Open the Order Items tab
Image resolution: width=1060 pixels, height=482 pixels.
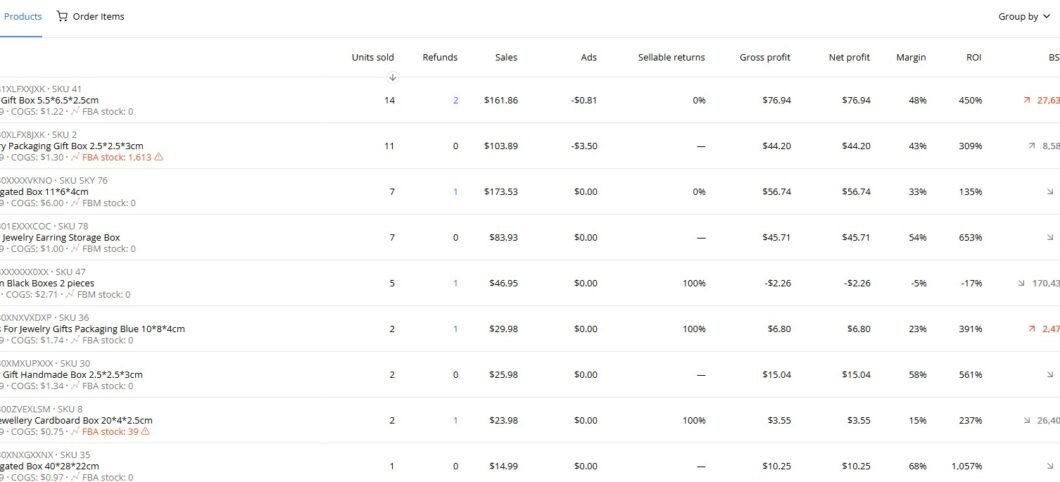click(90, 17)
